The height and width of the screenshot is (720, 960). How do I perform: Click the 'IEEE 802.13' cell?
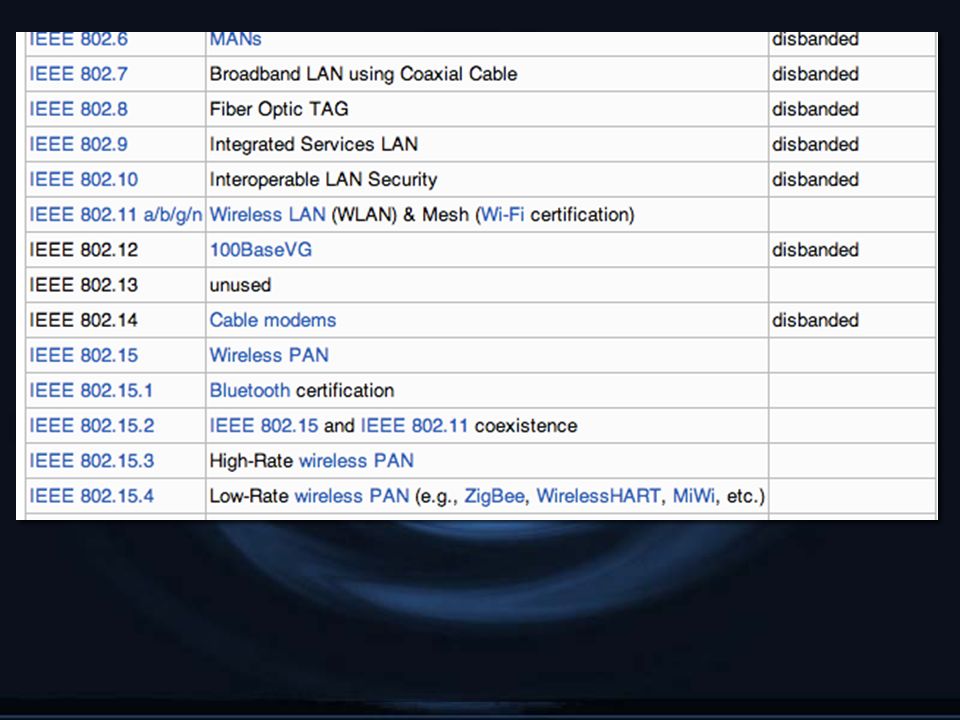click(116, 285)
